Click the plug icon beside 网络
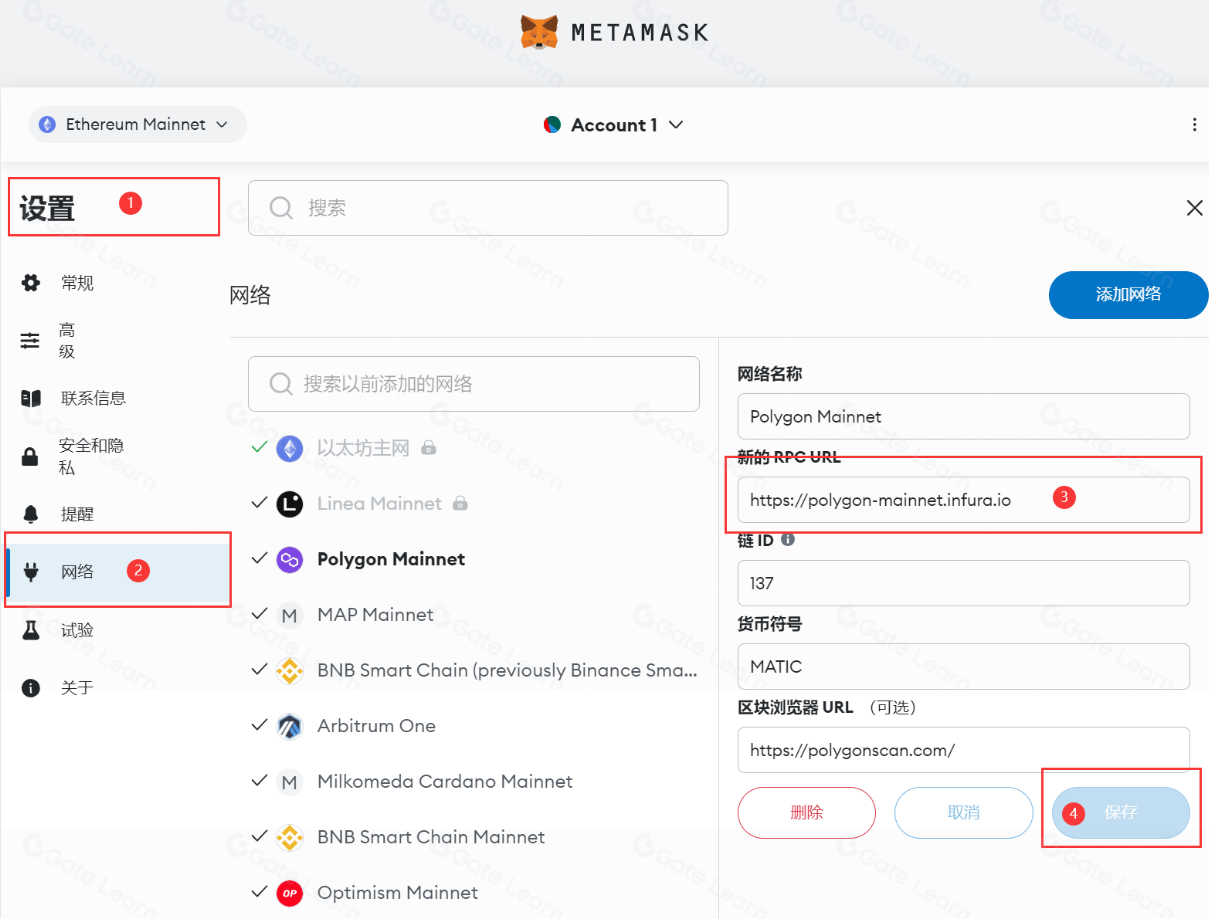This screenshot has width=1209, height=919. [31, 572]
